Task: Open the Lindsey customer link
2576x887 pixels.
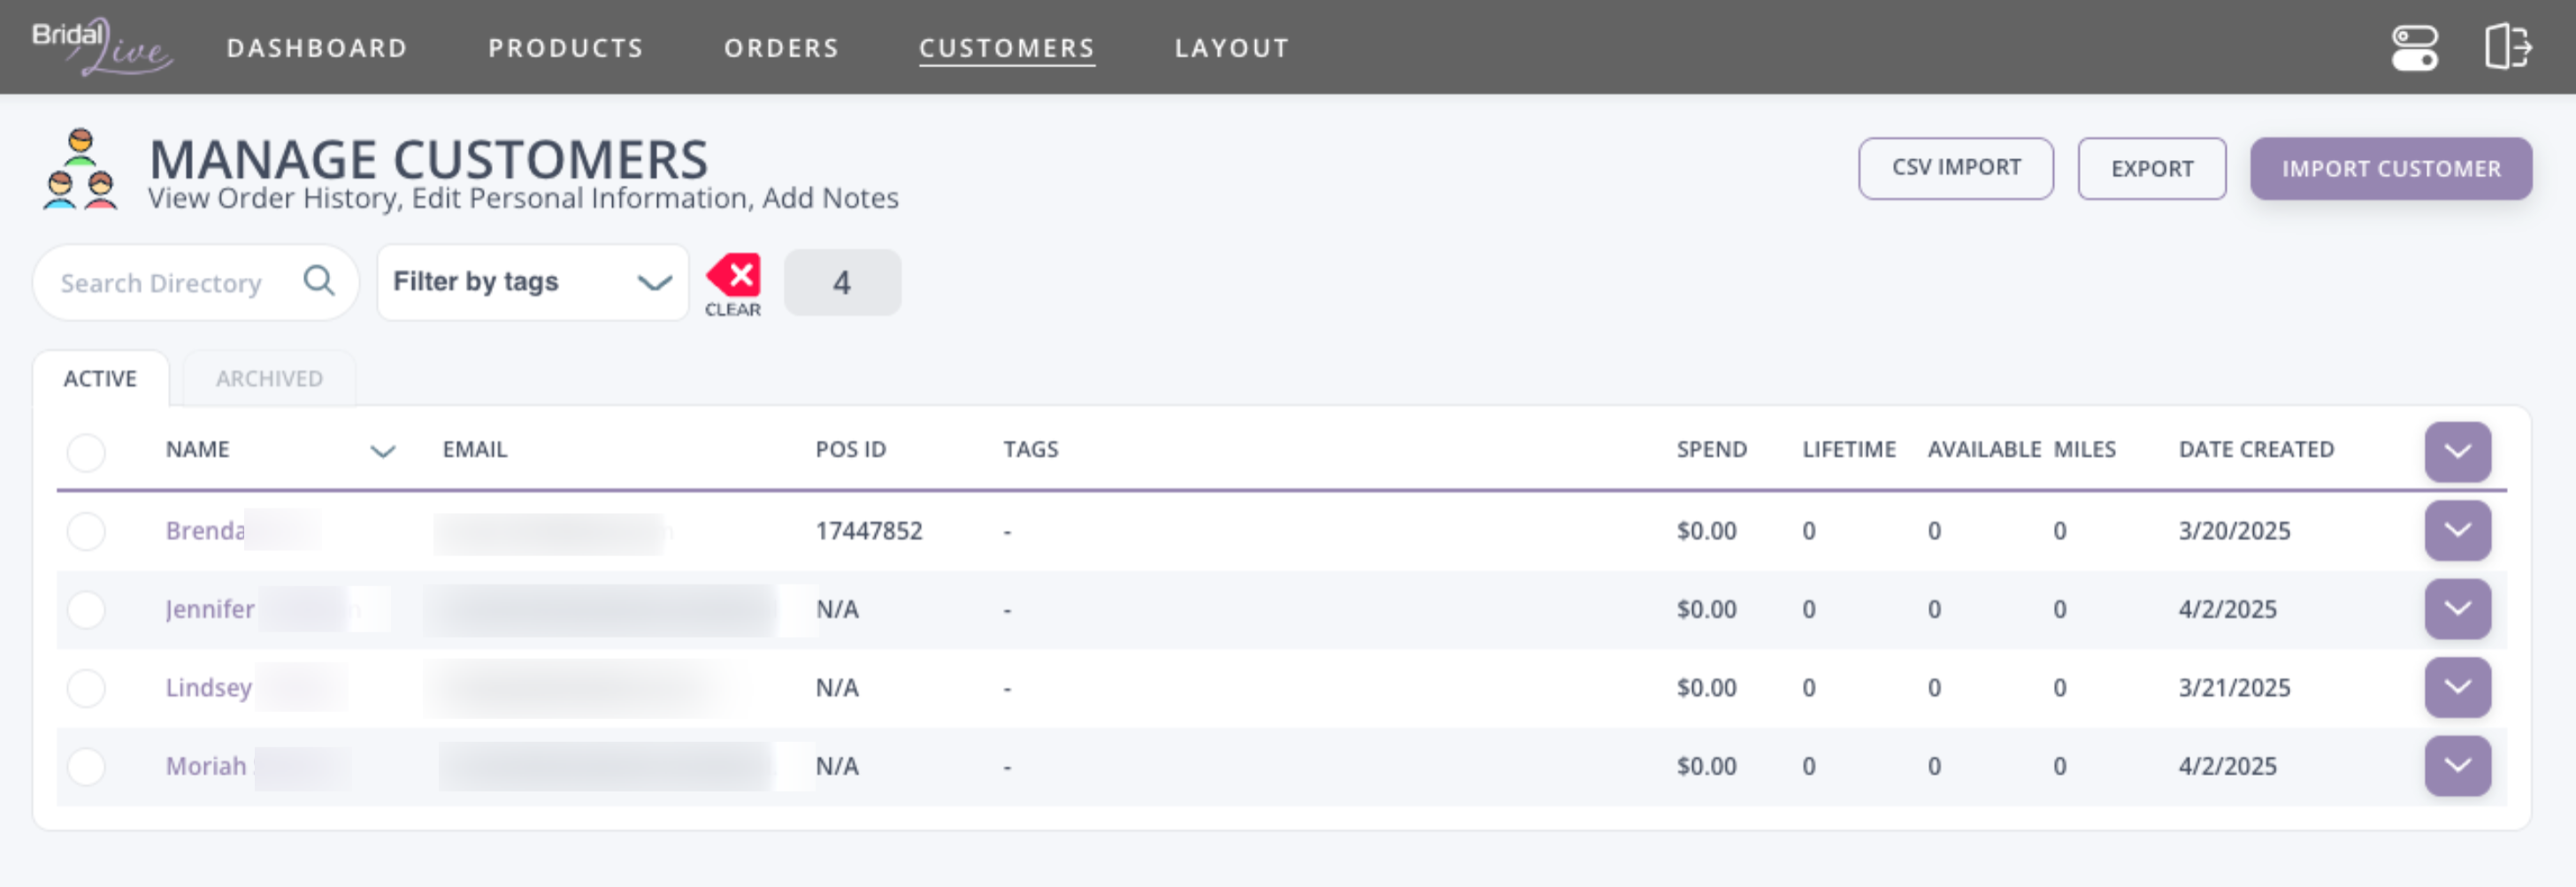Action: click(208, 688)
